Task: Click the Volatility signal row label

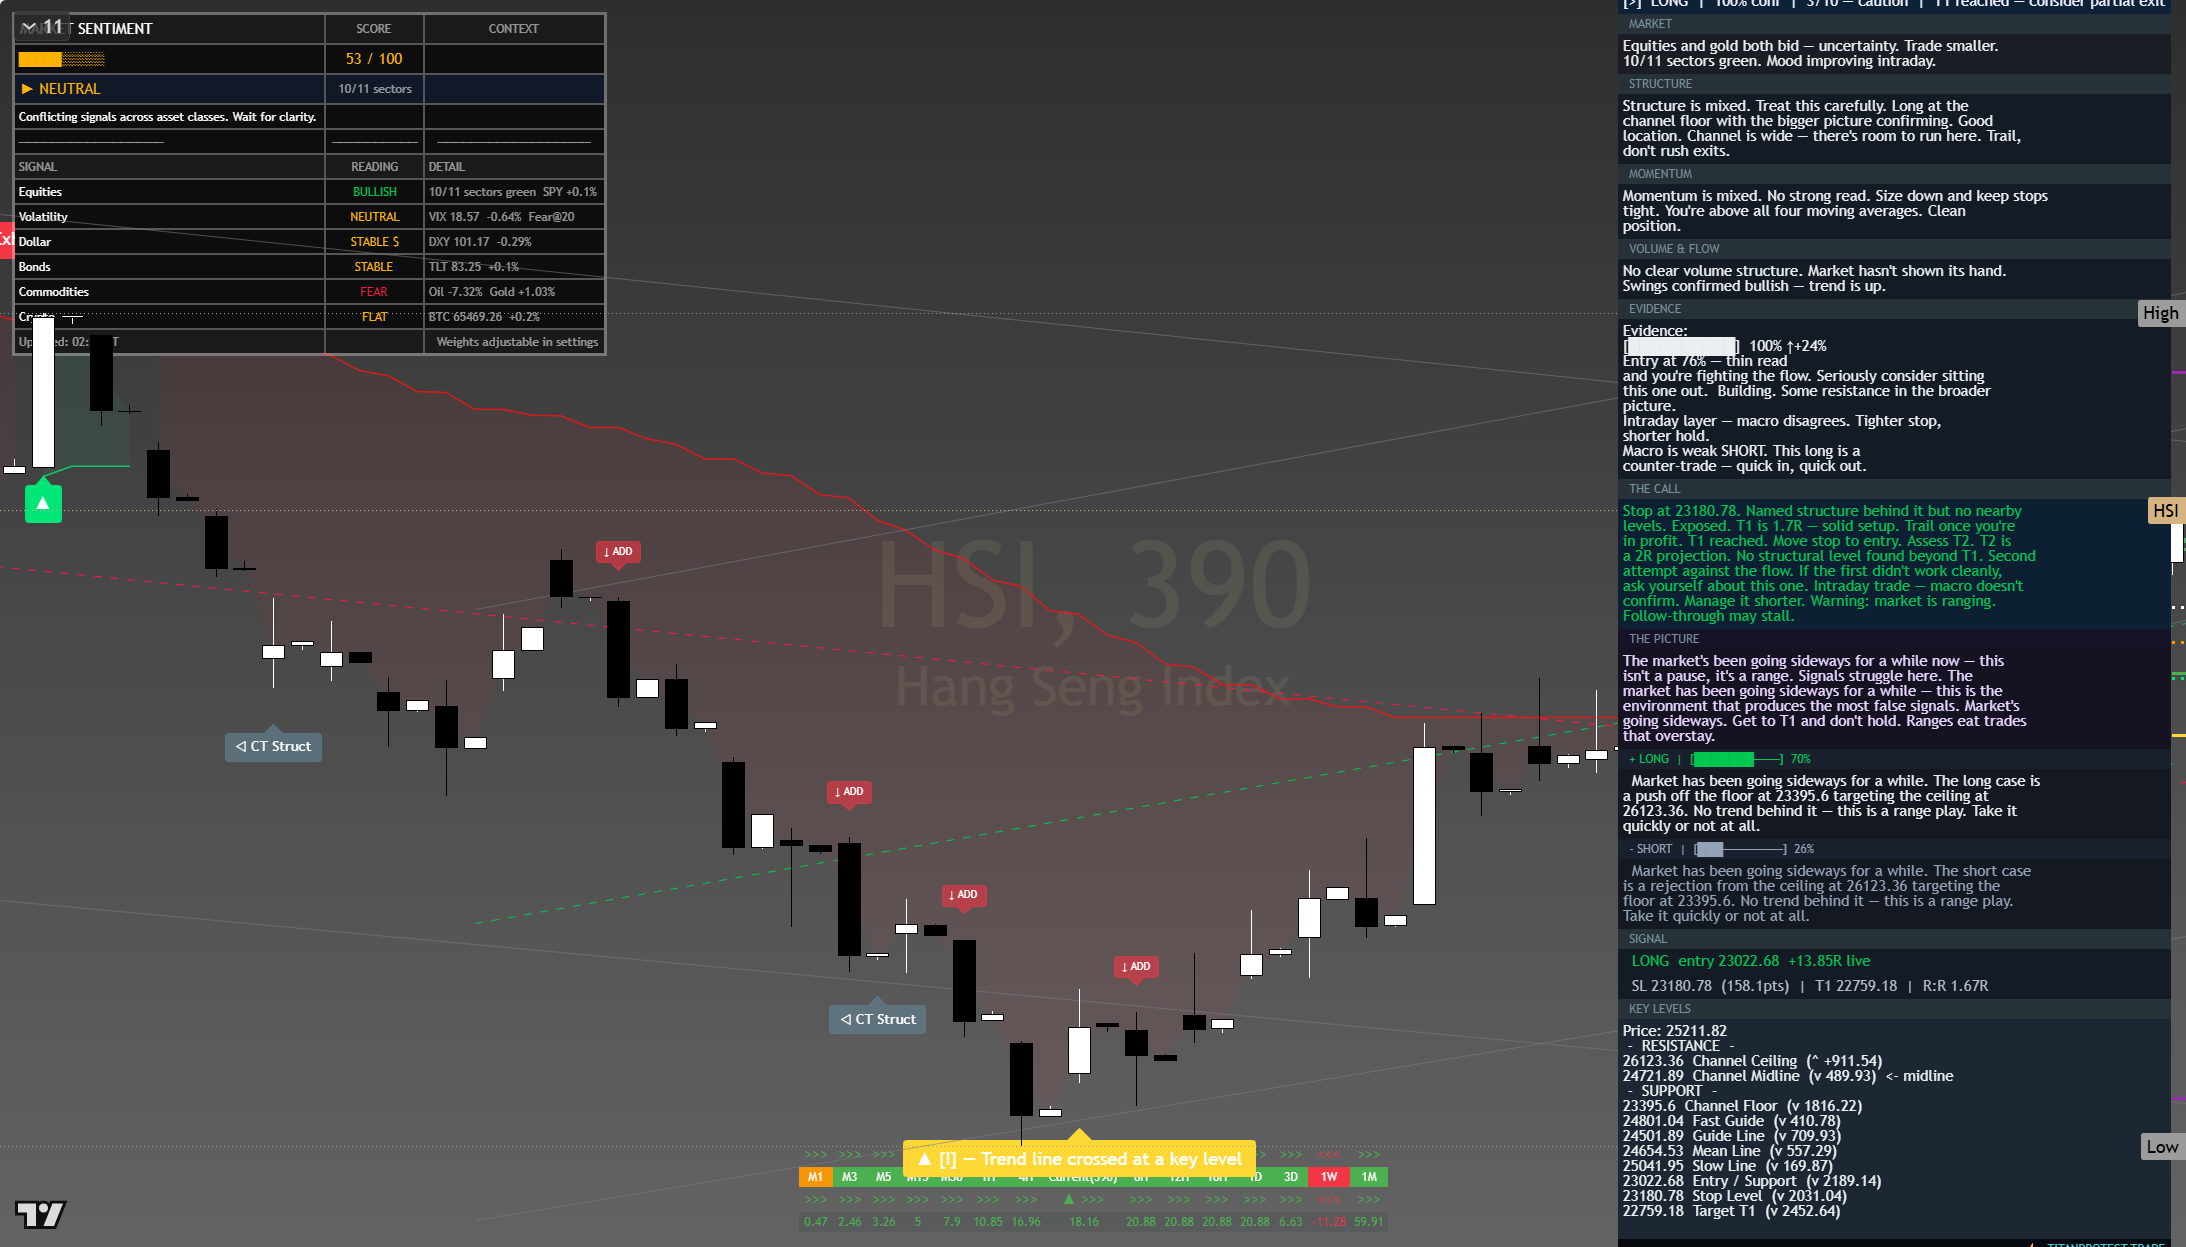Action: point(43,217)
